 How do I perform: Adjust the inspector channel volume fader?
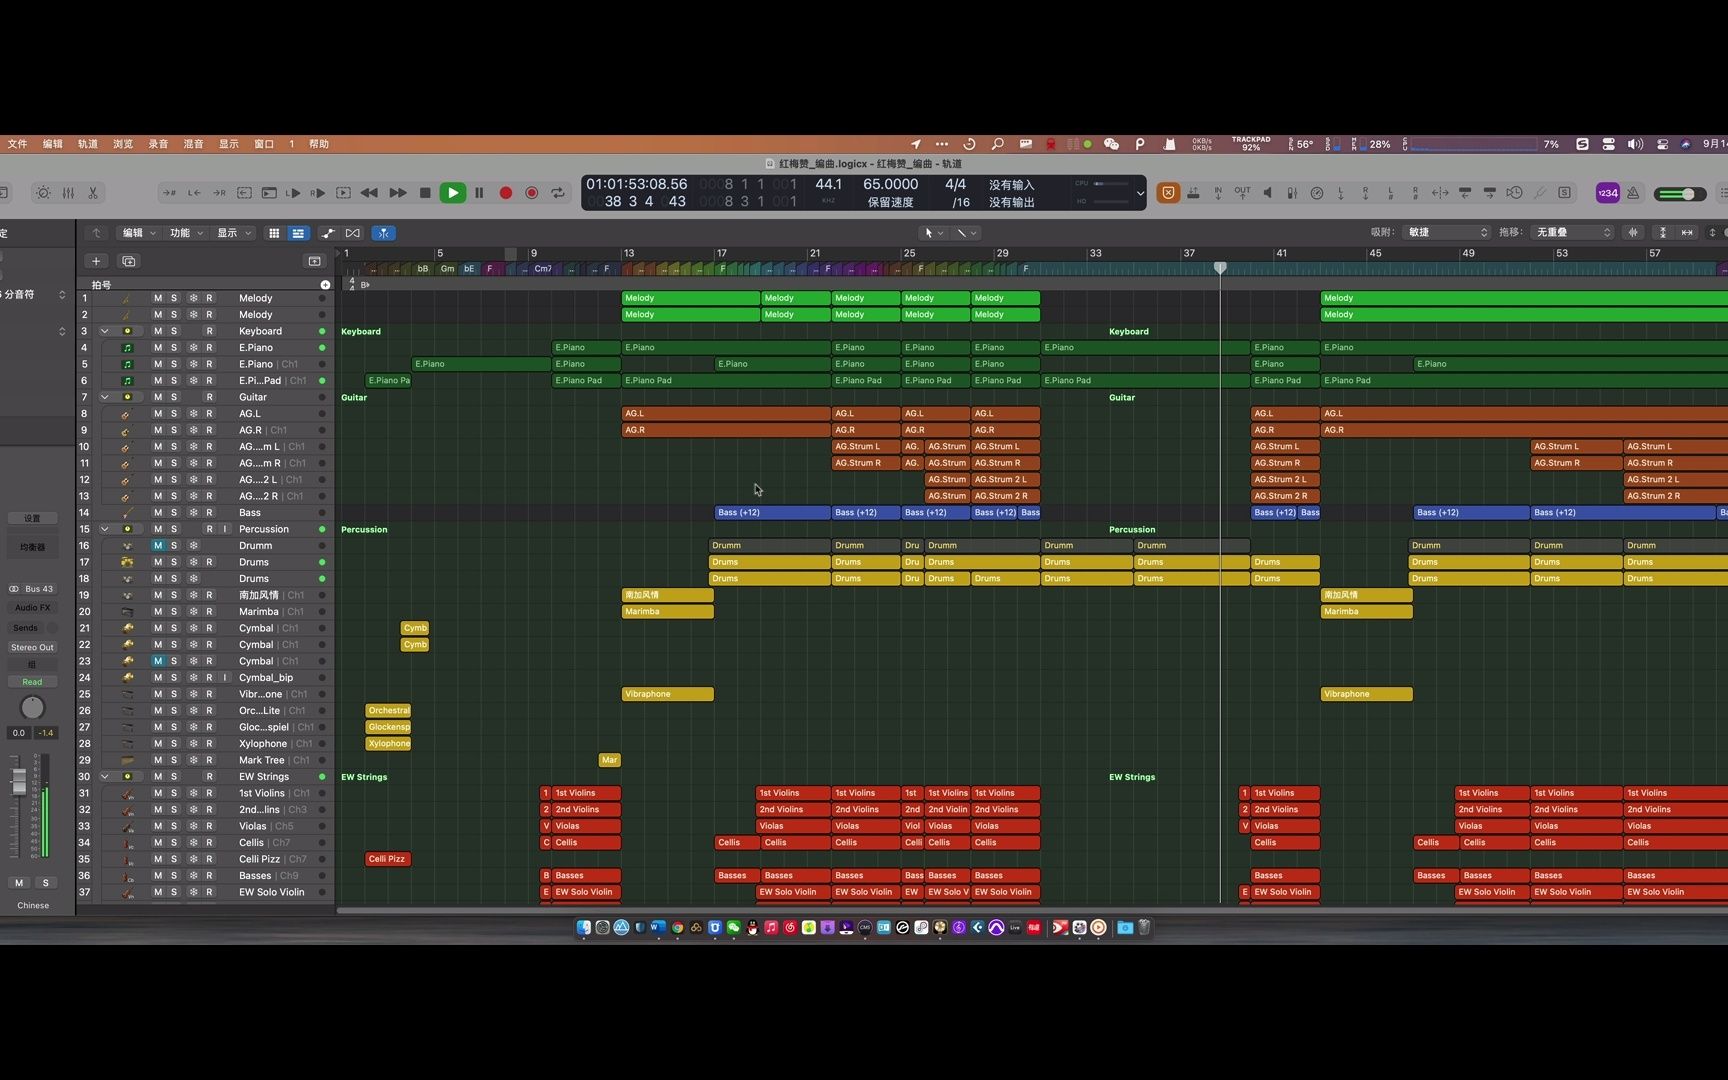[19, 782]
